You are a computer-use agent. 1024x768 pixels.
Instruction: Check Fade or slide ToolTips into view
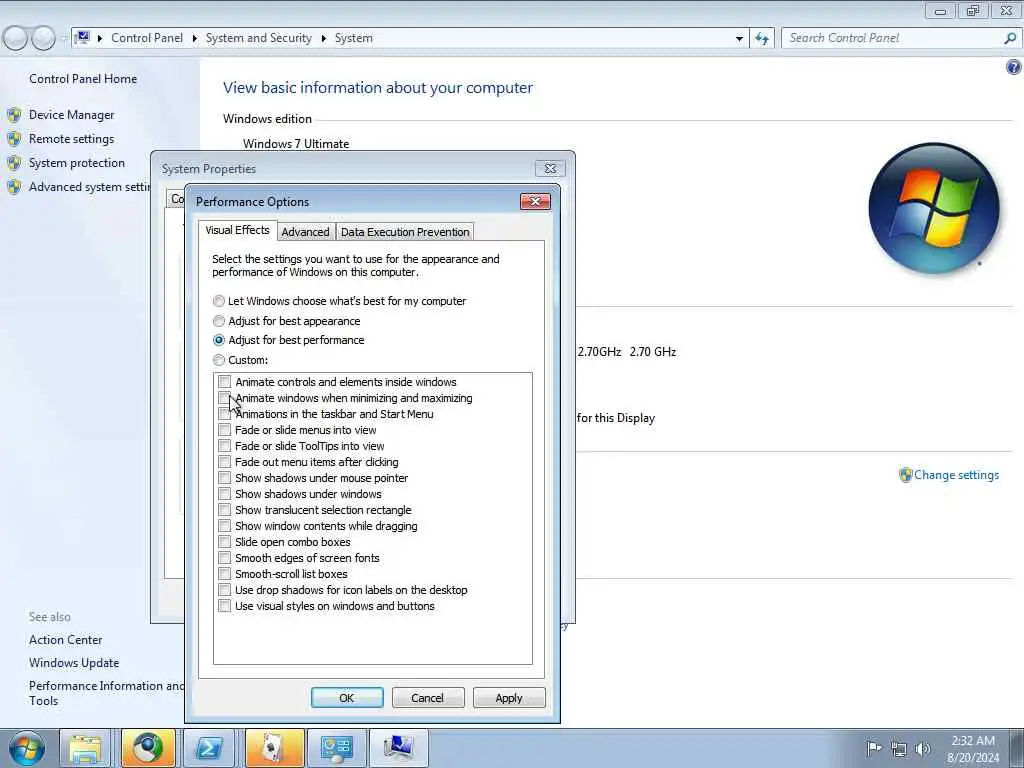tap(225, 446)
